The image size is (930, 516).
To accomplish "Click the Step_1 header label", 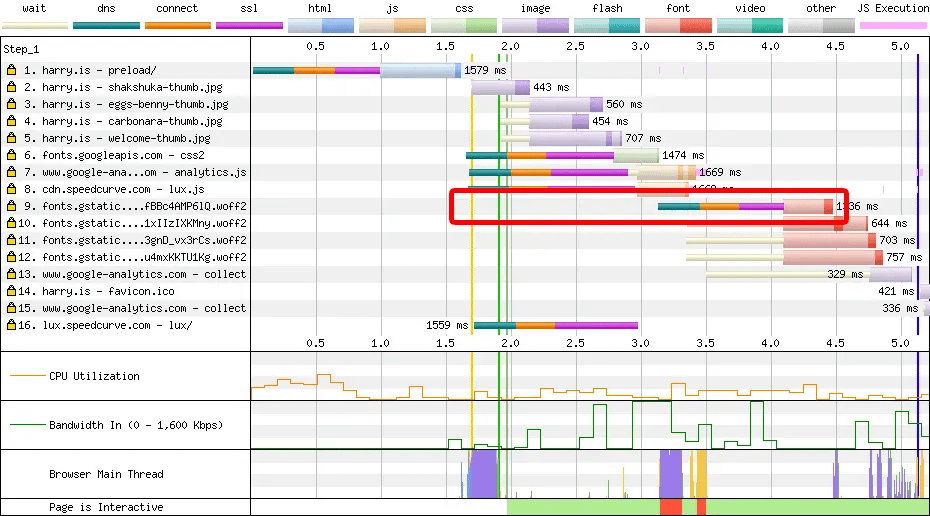I will point(21,49).
